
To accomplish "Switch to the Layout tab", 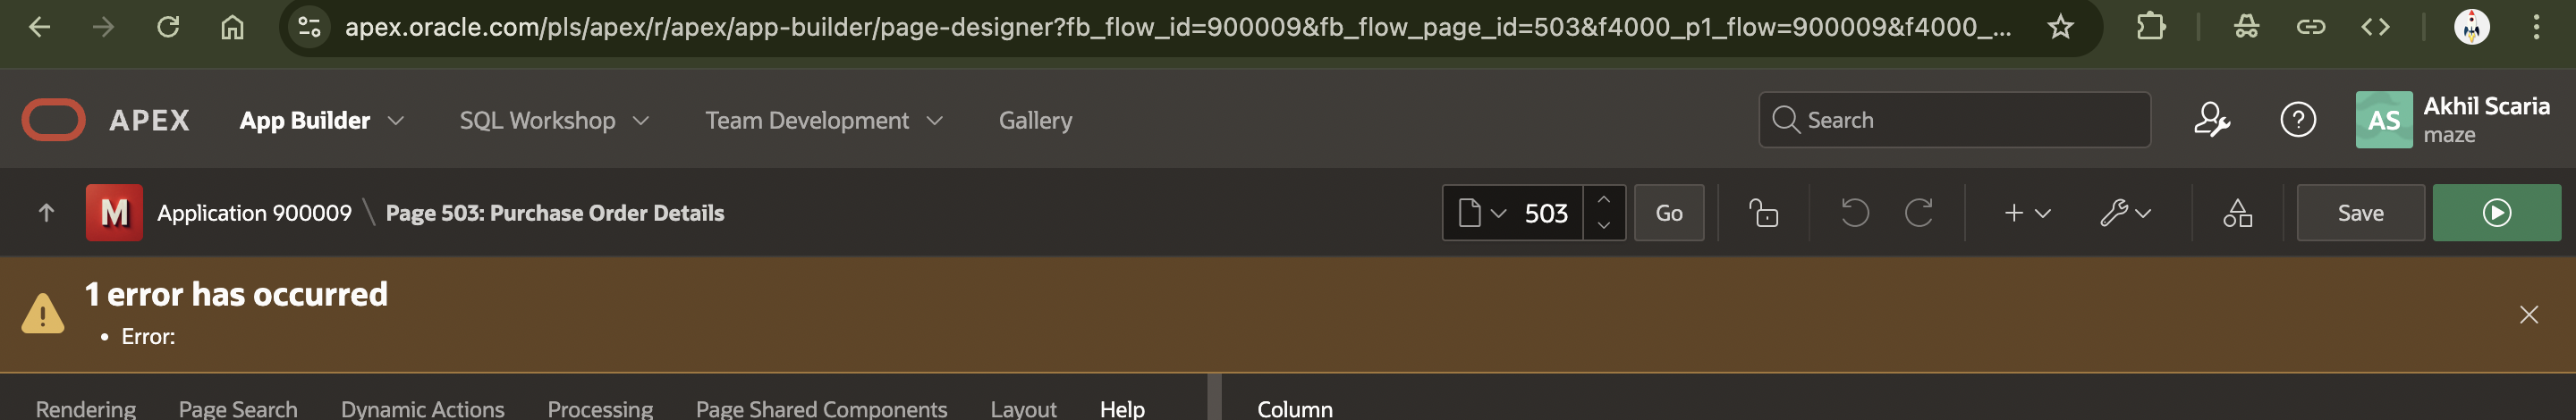I will pos(1023,408).
